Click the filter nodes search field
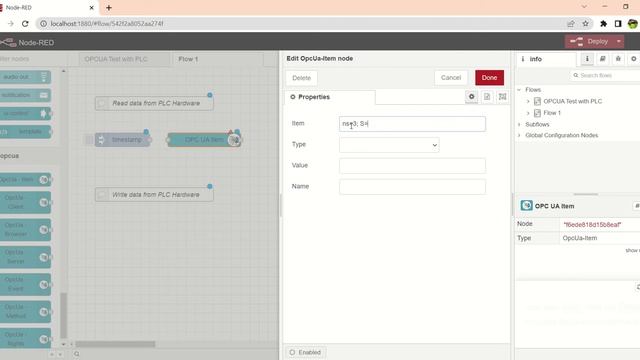The image size is (640, 360). (x=31, y=59)
